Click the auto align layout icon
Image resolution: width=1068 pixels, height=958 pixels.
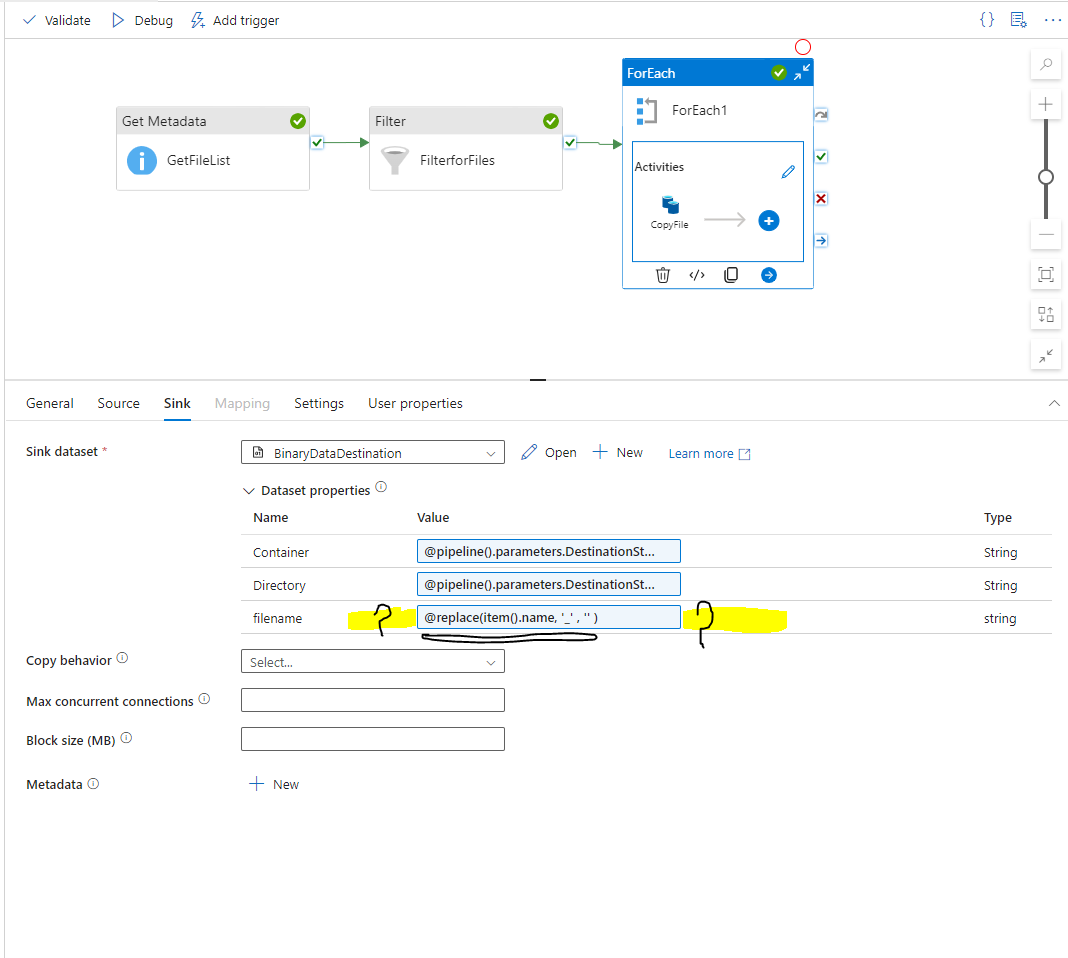[1046, 315]
